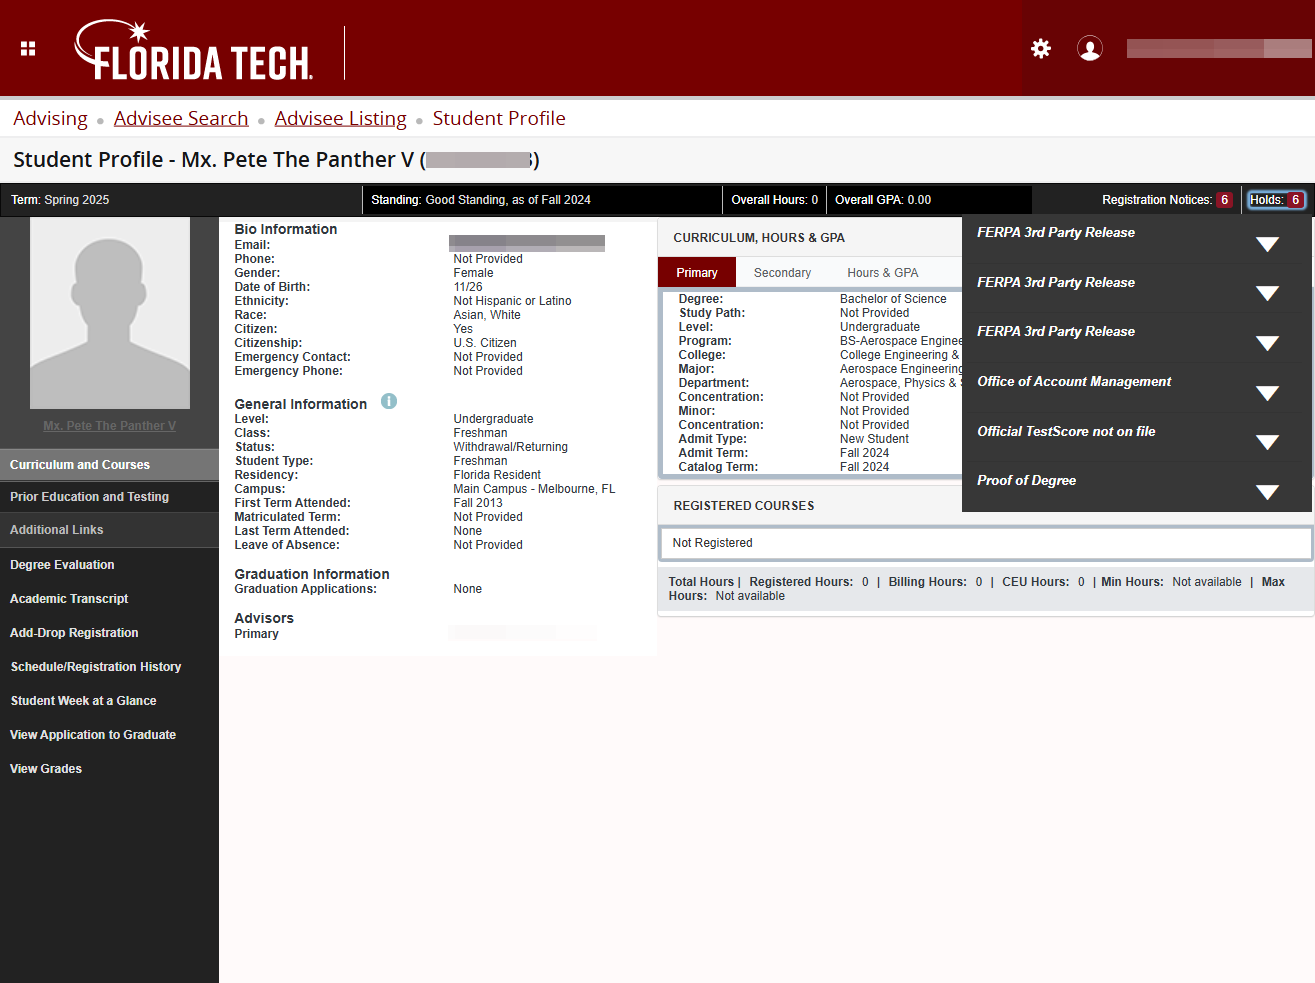1315x983 pixels.
Task: Click the Florida Tech logo
Action: click(194, 50)
